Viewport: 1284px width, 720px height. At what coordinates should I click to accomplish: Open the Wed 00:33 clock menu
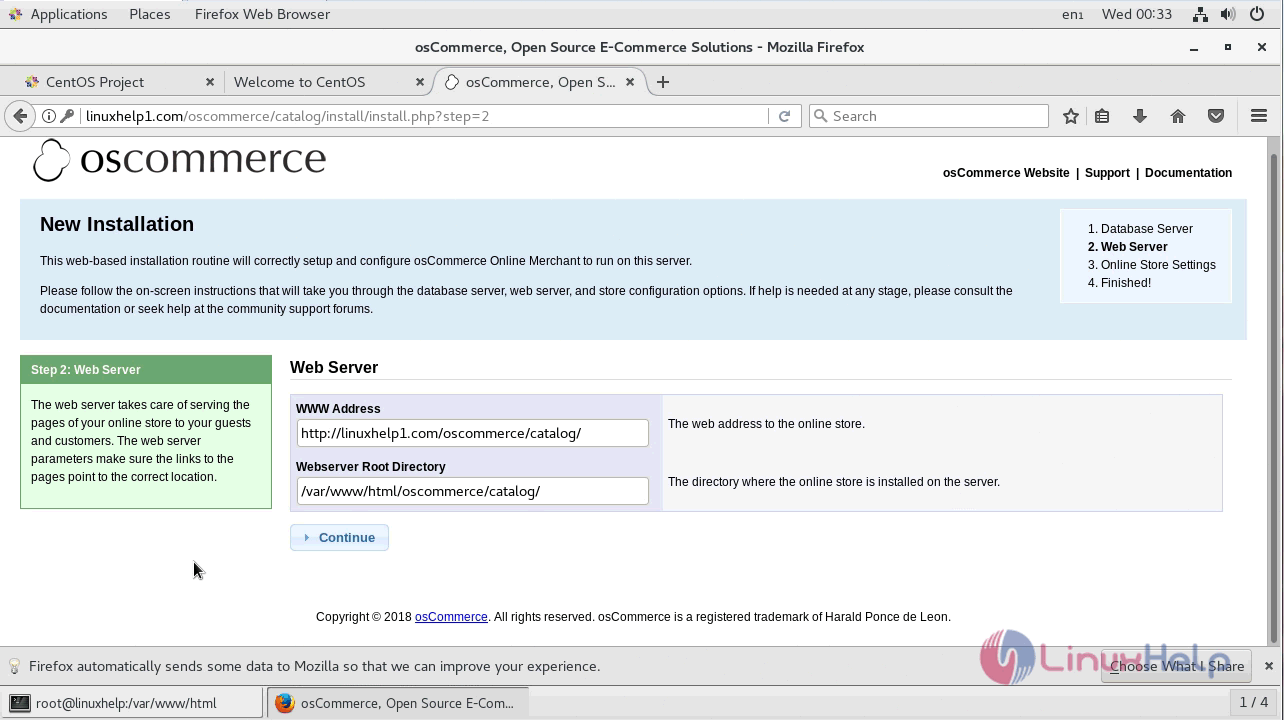[x=1136, y=14]
